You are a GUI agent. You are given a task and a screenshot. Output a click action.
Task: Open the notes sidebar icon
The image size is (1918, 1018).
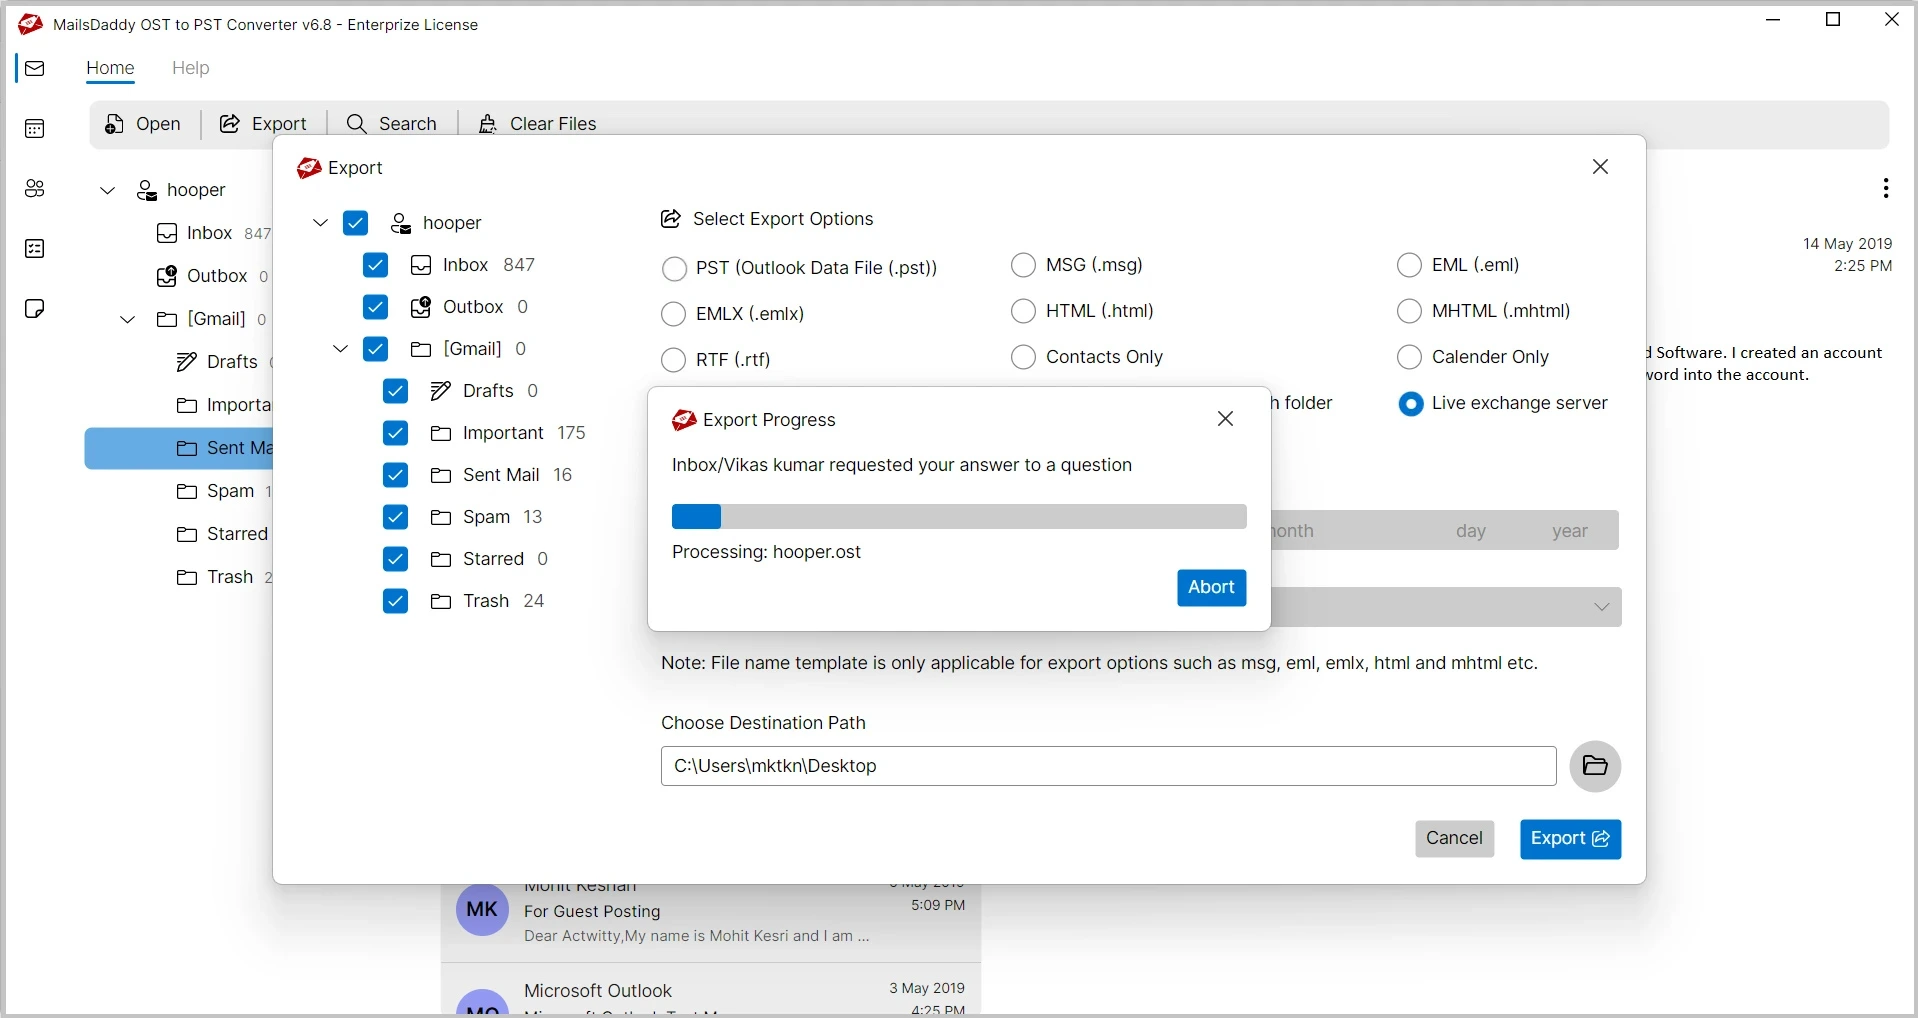[x=35, y=309]
